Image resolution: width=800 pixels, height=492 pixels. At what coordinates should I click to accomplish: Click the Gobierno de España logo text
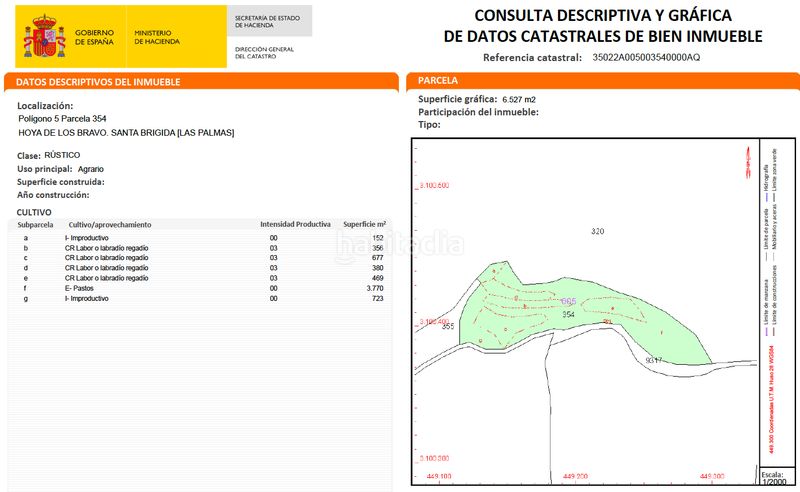pyautogui.click(x=95, y=37)
